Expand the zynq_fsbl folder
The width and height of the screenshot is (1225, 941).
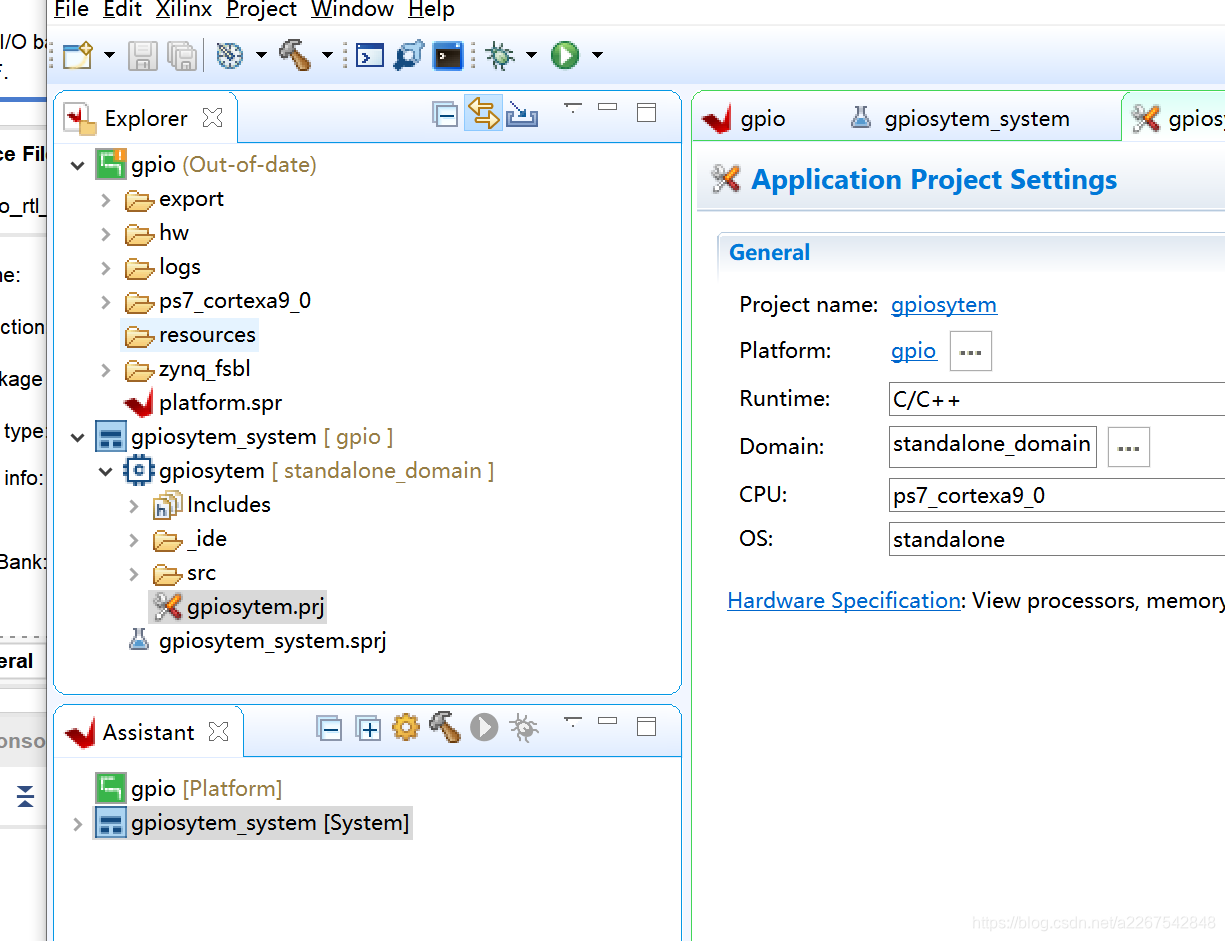point(106,370)
